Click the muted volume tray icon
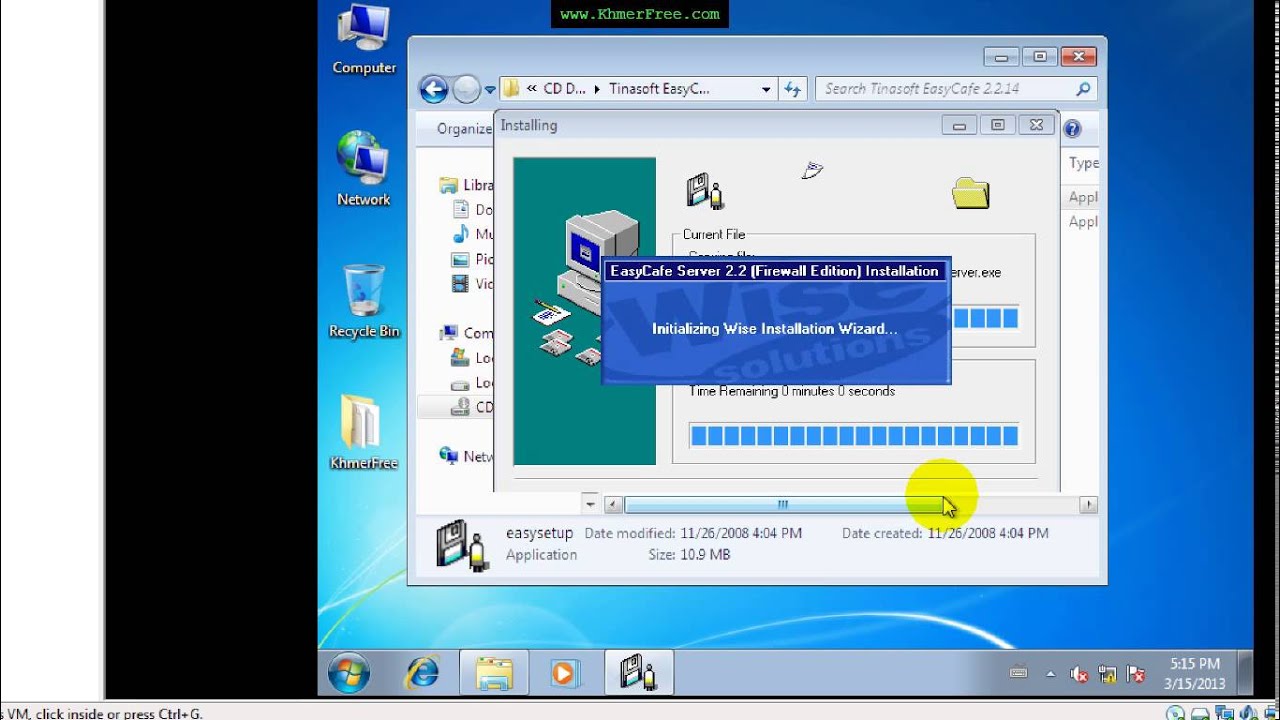The width and height of the screenshot is (1280, 720). coord(1079,674)
